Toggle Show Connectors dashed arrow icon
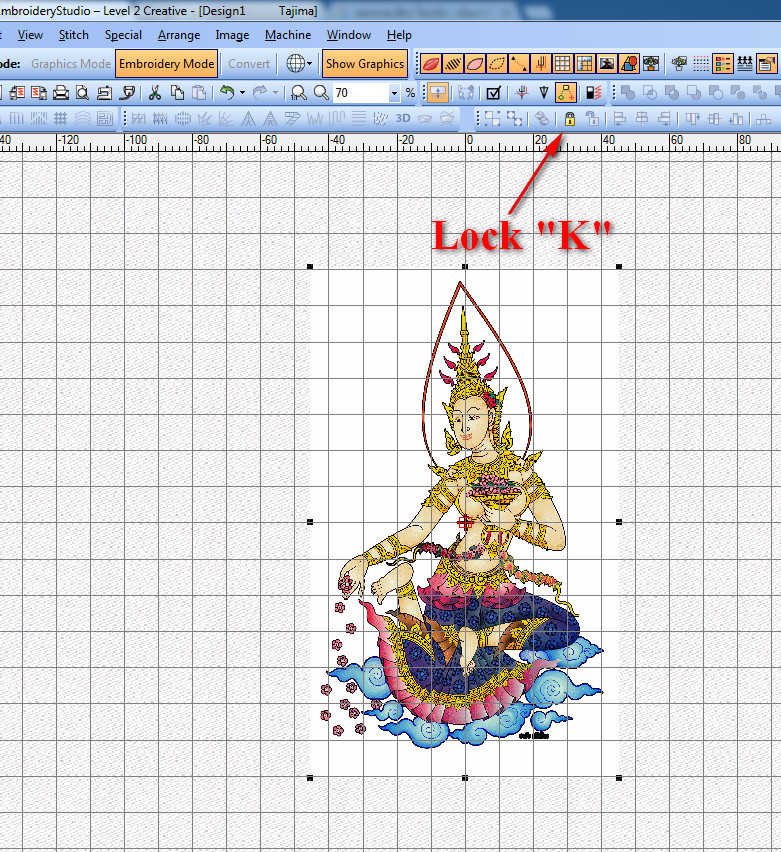 tap(518, 64)
